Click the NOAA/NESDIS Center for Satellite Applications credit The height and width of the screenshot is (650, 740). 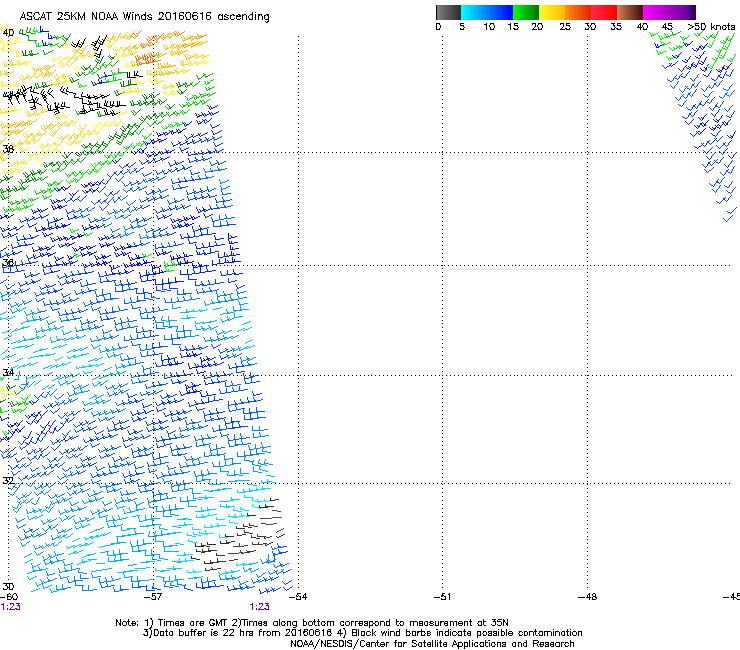tap(432, 644)
